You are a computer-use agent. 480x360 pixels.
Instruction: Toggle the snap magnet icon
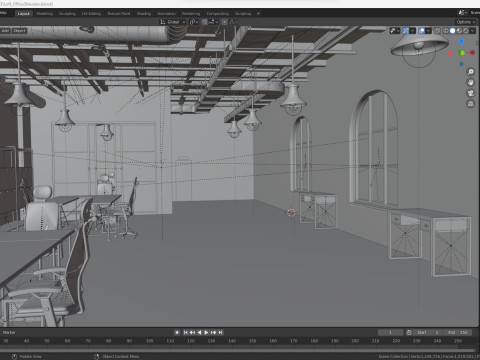[x=204, y=22]
